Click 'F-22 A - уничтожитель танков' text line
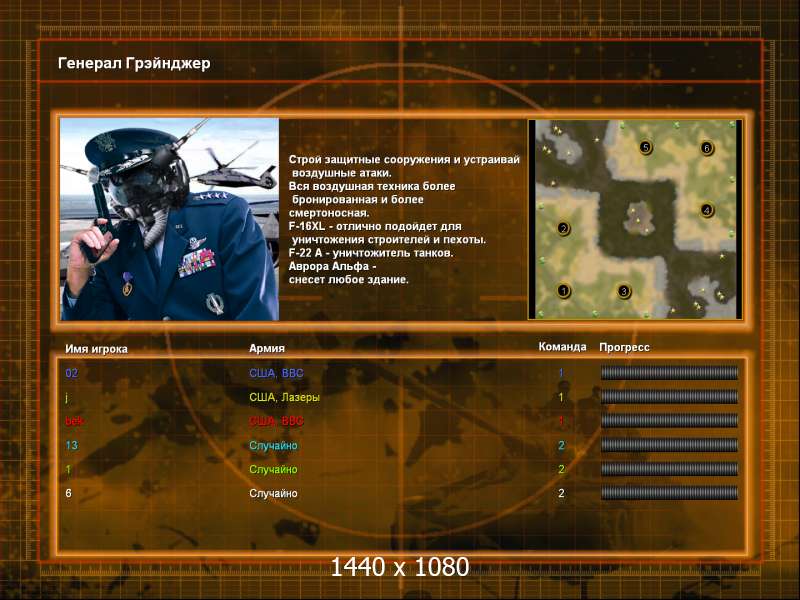The image size is (800, 600). [371, 253]
